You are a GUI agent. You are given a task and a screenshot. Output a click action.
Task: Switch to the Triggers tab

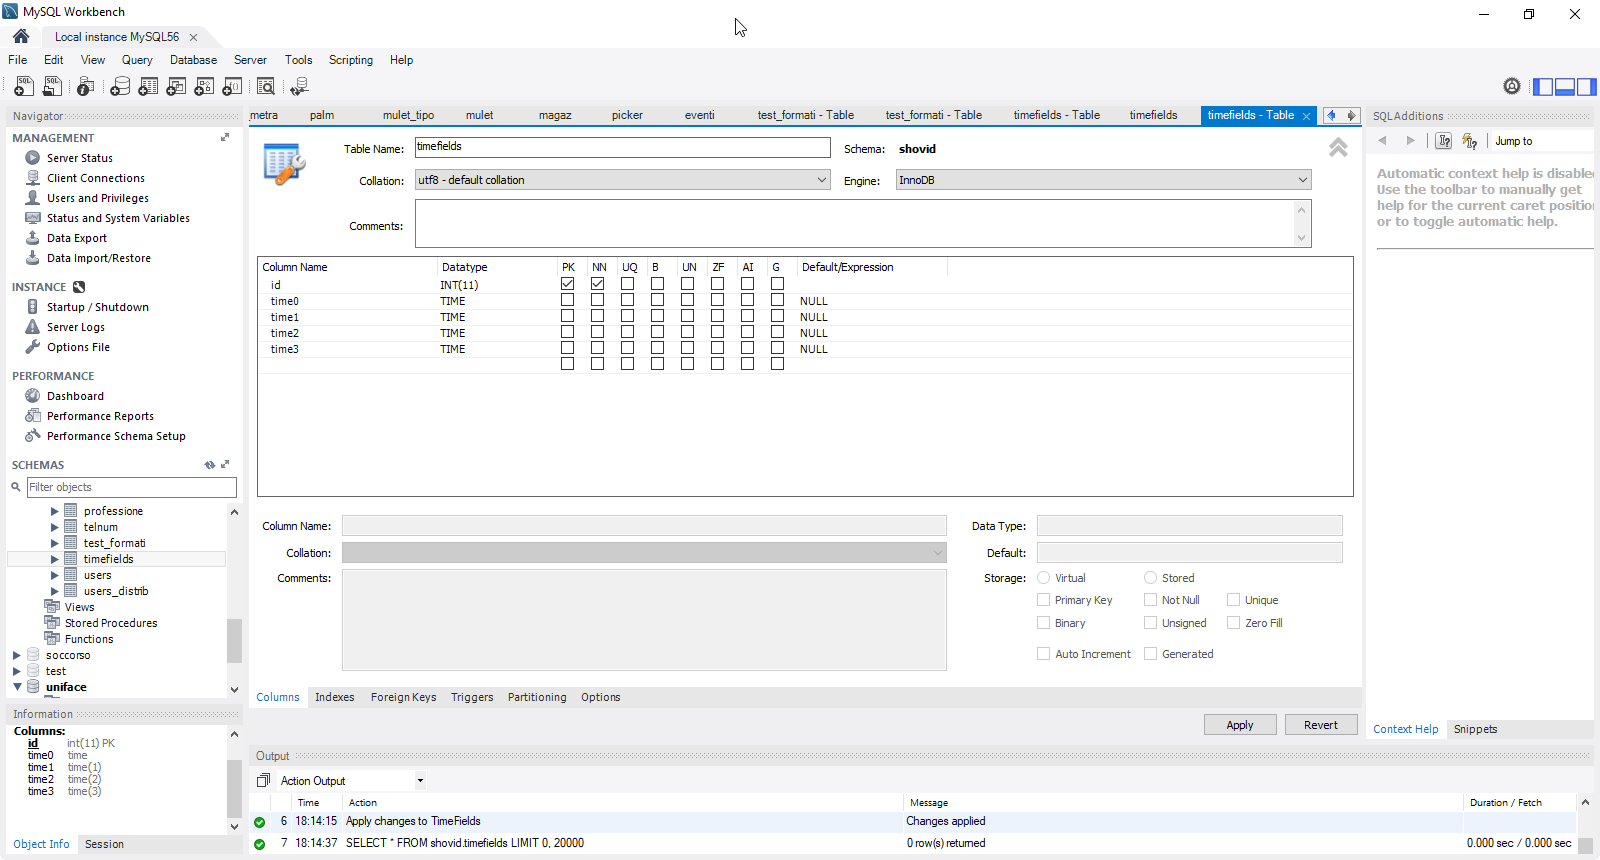click(472, 697)
